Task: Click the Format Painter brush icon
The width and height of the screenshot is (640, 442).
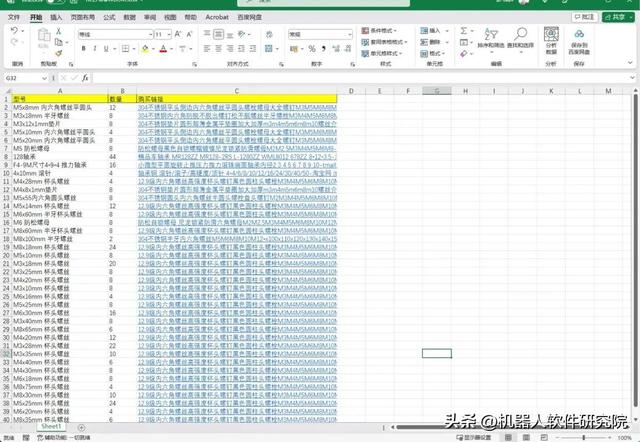Action: pos(58,53)
